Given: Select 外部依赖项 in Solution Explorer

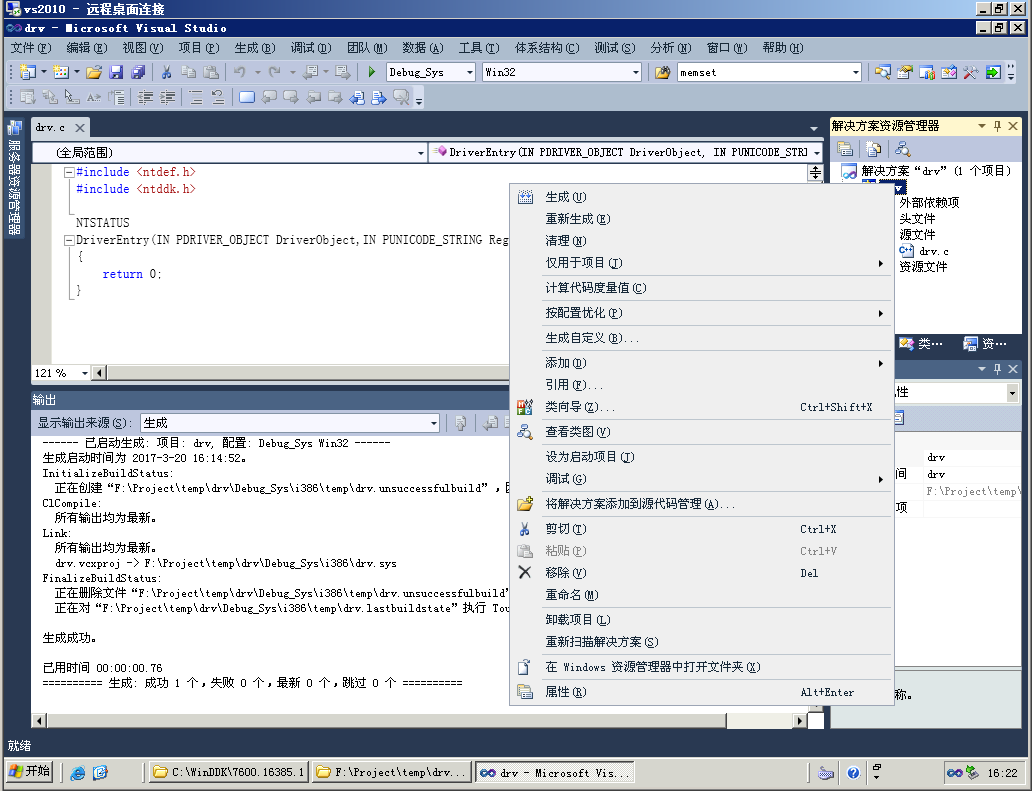Looking at the screenshot, I should [x=929, y=203].
